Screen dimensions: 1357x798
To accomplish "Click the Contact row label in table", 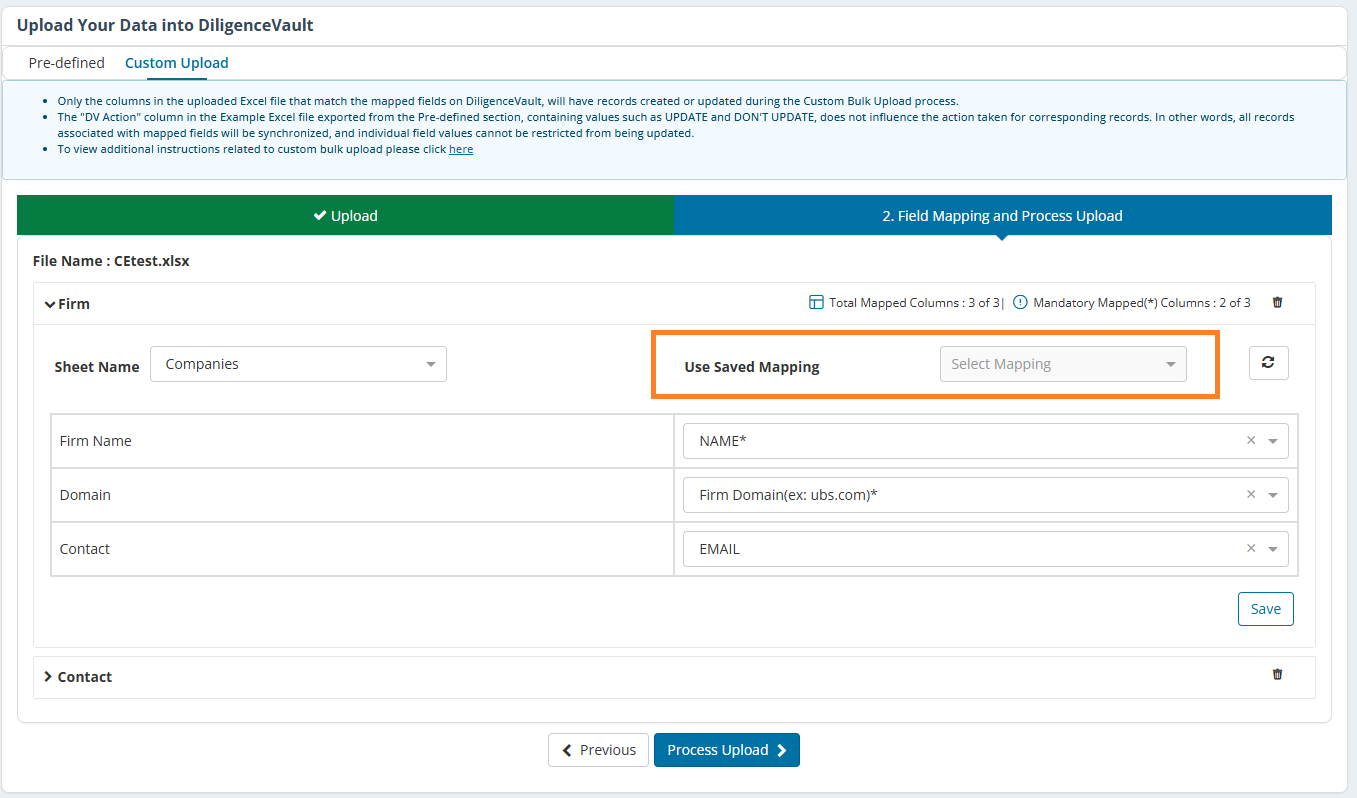I will click(x=85, y=549).
